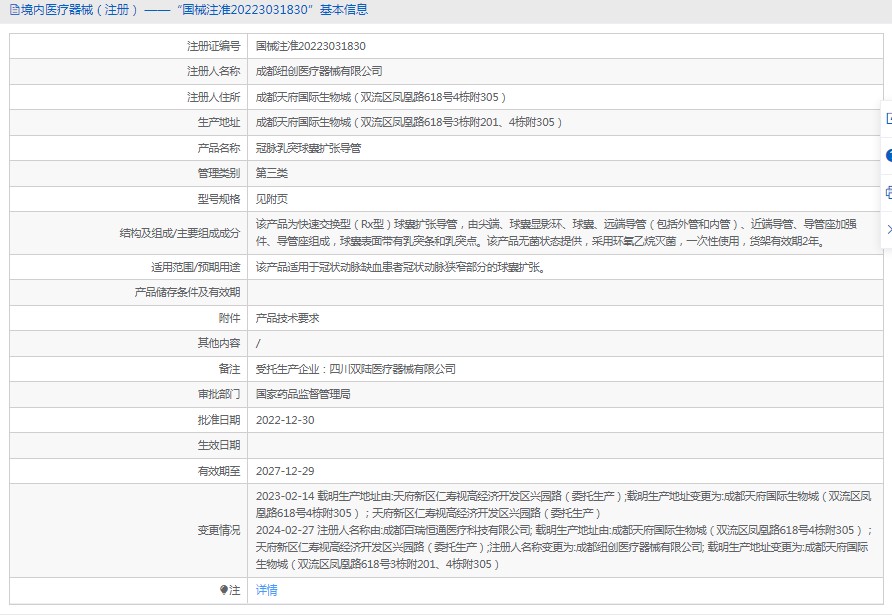Select expiry date 2027-12-29
The width and height of the screenshot is (892, 615).
(x=285, y=471)
